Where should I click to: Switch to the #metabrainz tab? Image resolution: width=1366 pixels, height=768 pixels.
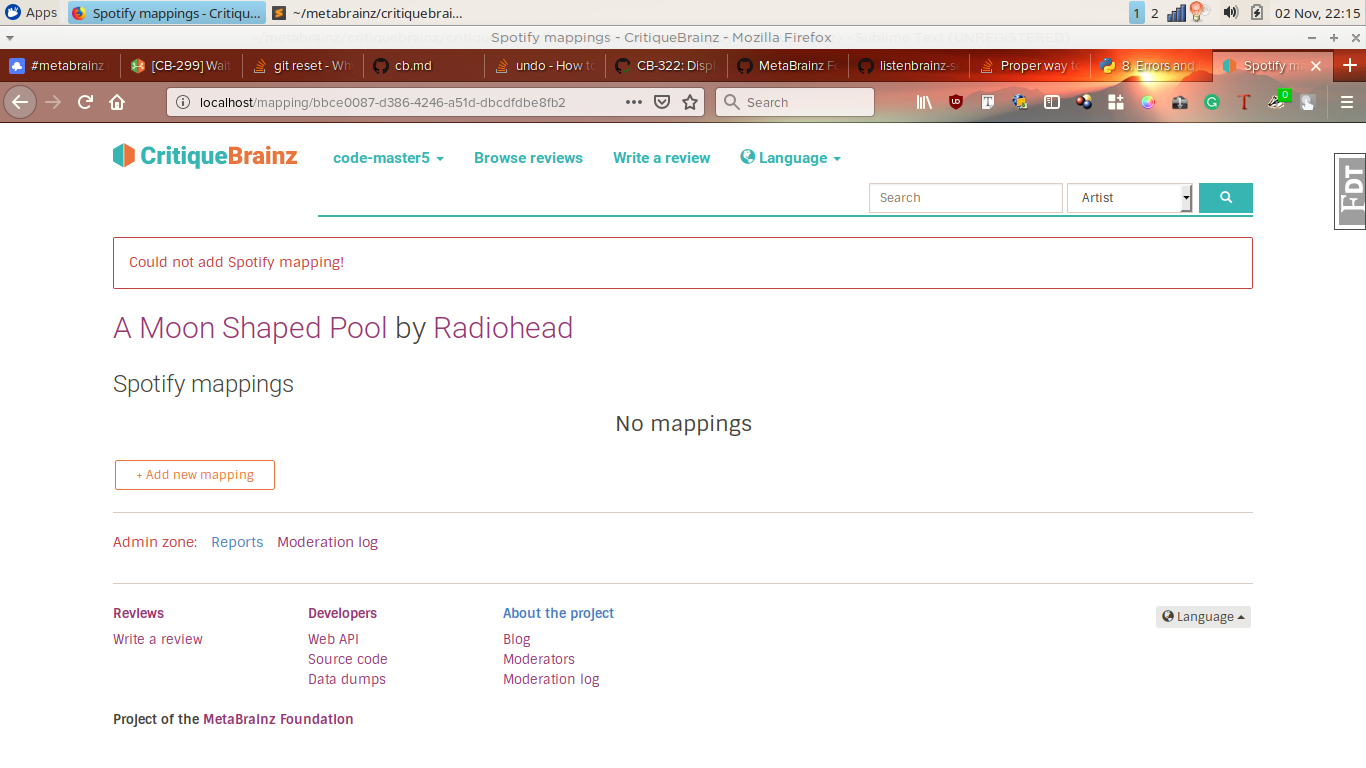click(x=61, y=65)
